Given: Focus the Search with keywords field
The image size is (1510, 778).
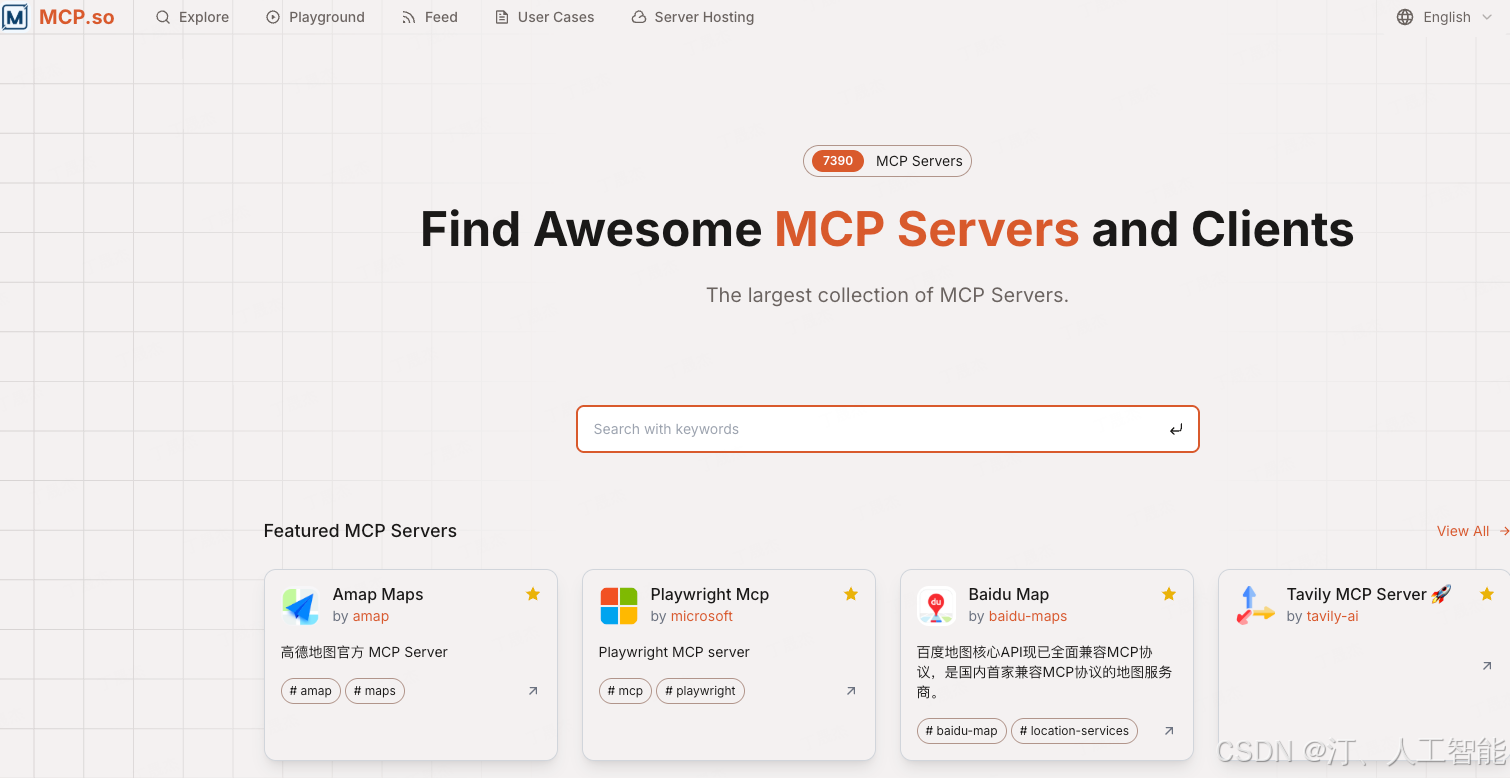Looking at the screenshot, I should point(887,429).
